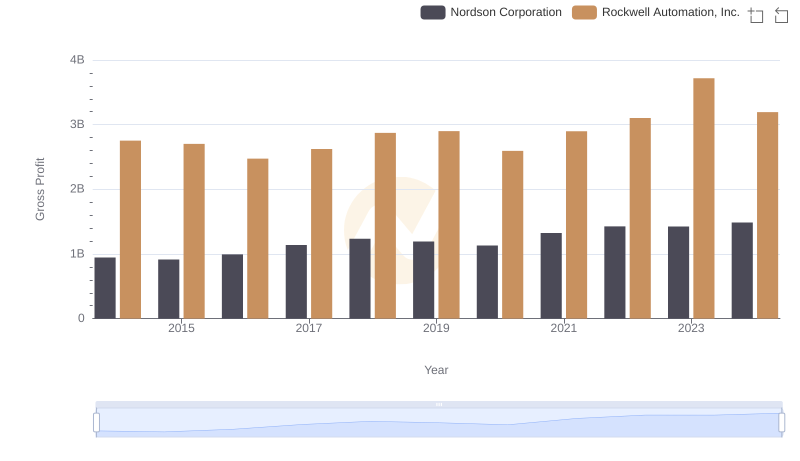The height and width of the screenshot is (461, 800).
Task: Click the 4B y-axis label
Action: point(77,60)
